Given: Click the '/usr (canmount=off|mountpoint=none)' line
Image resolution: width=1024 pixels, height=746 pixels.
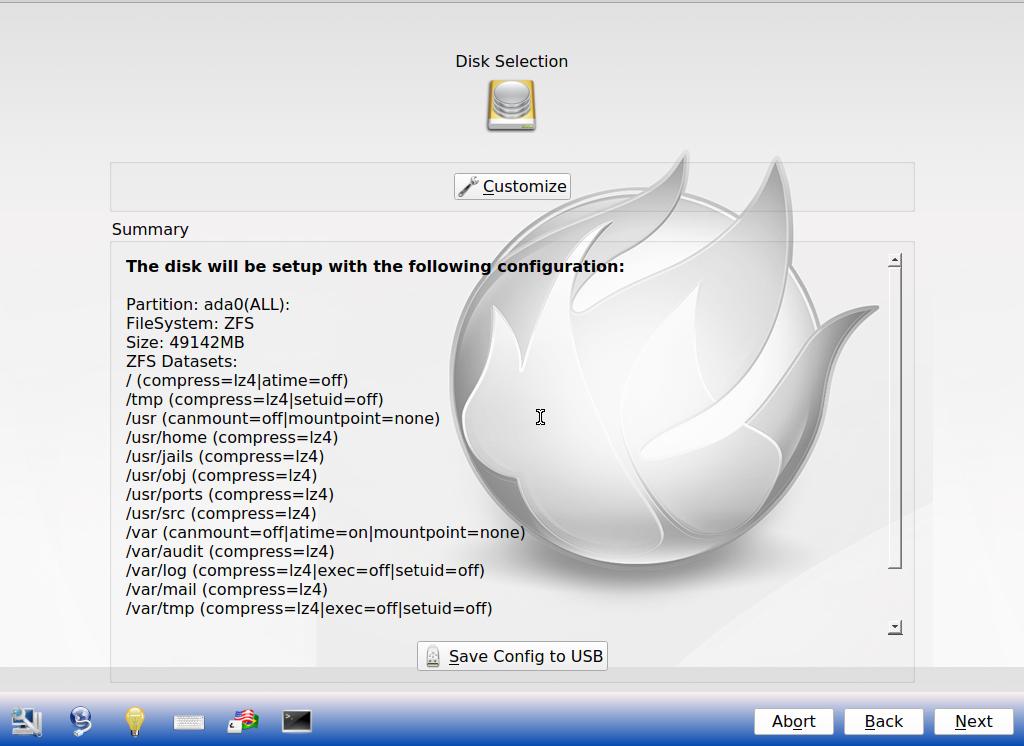Looking at the screenshot, I should 283,418.
